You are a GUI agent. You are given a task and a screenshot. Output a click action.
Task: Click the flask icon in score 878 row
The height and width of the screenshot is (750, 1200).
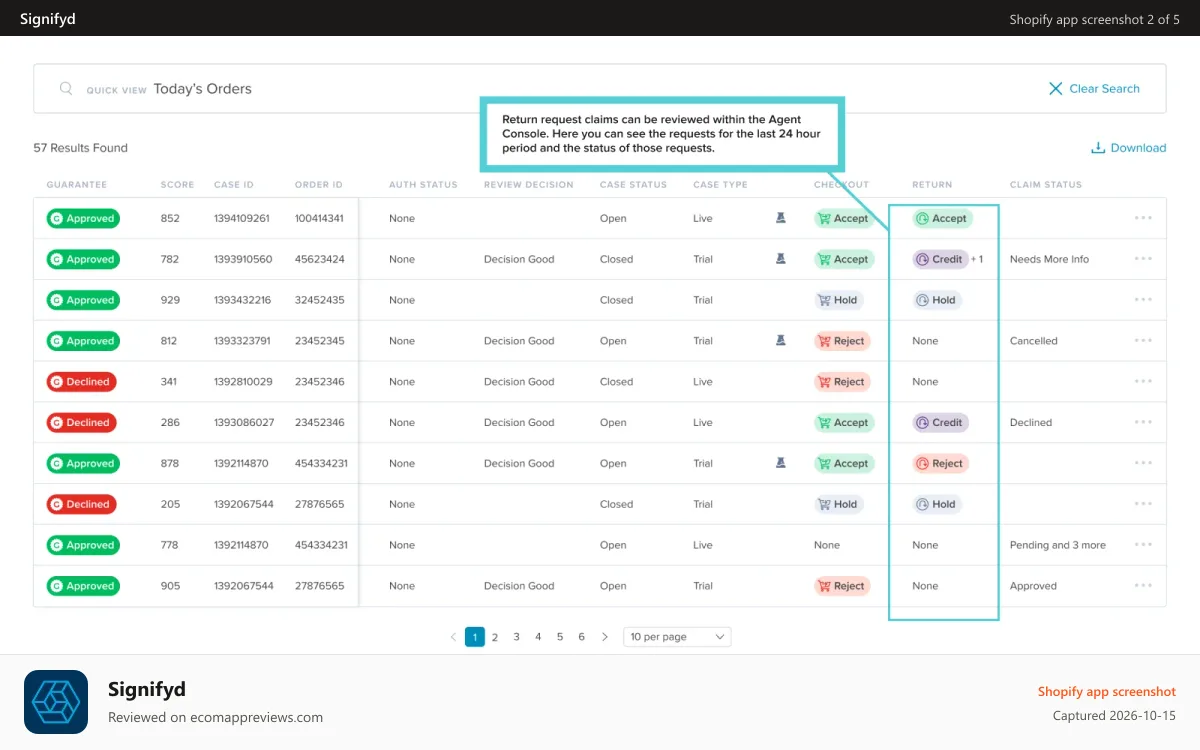781,463
